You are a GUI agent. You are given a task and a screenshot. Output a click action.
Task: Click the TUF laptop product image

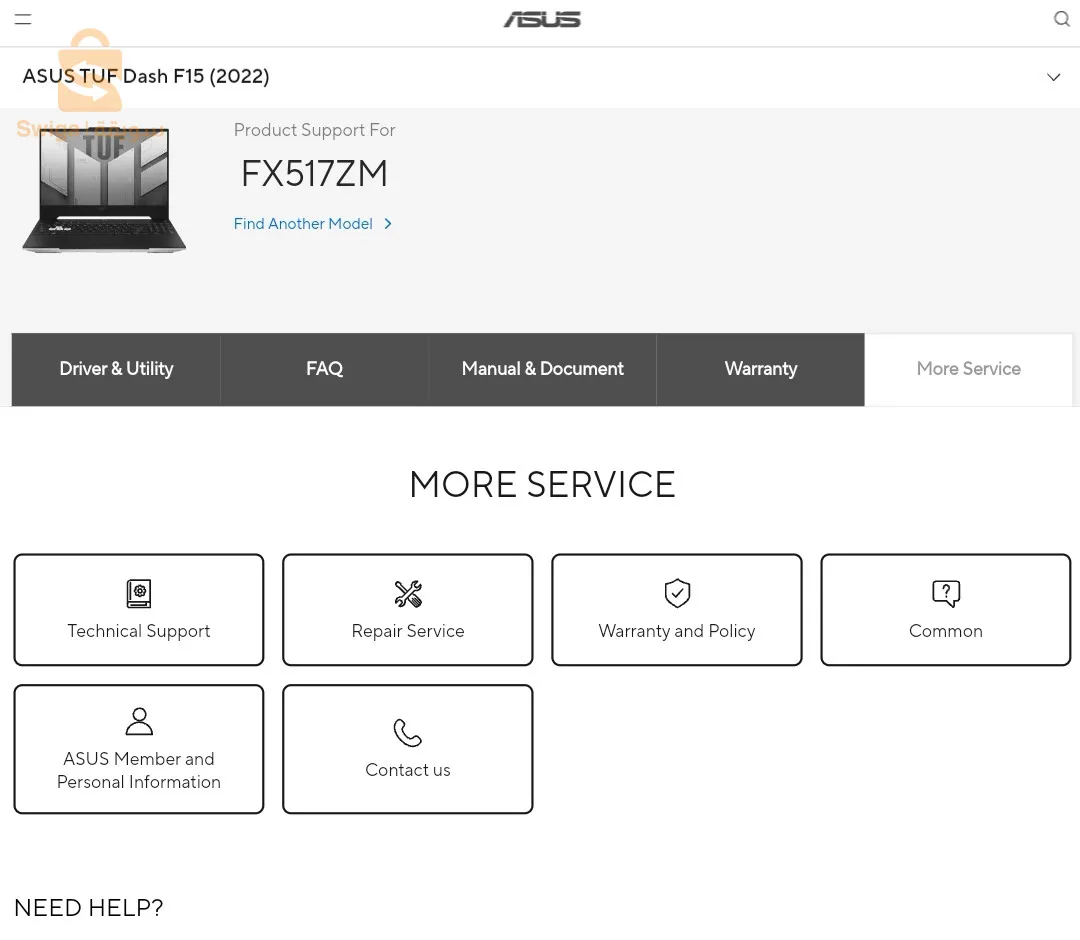tap(104, 190)
